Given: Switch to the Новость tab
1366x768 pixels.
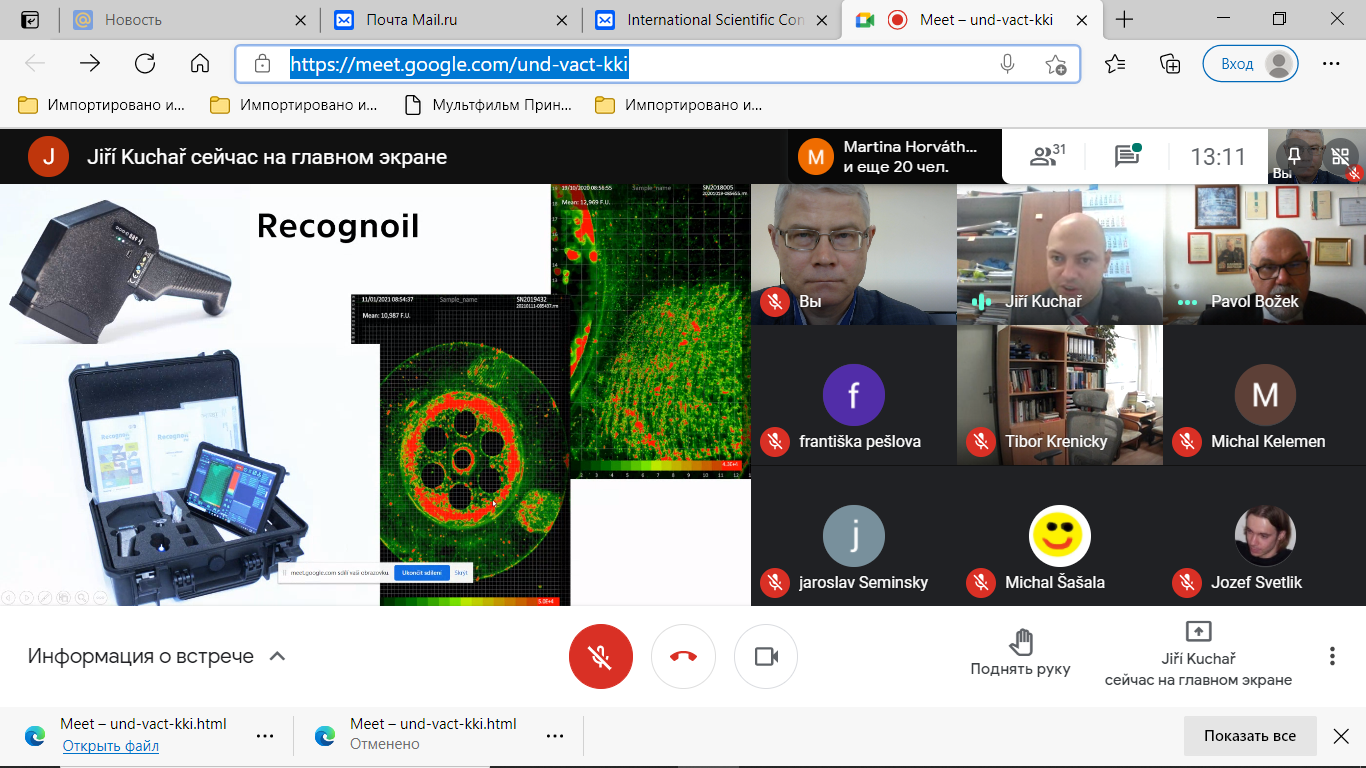Looking at the screenshot, I should pyautogui.click(x=190, y=20).
